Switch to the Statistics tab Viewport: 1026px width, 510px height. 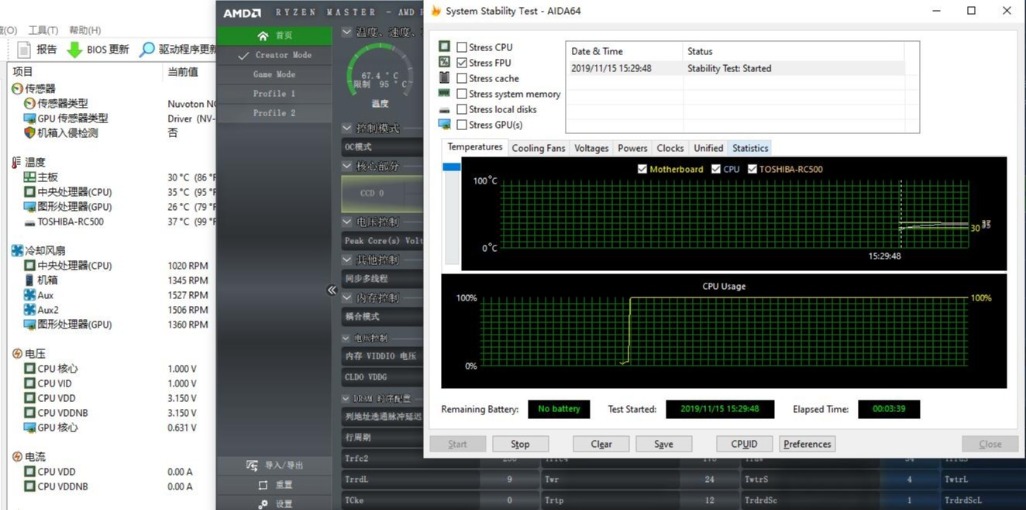coord(750,148)
